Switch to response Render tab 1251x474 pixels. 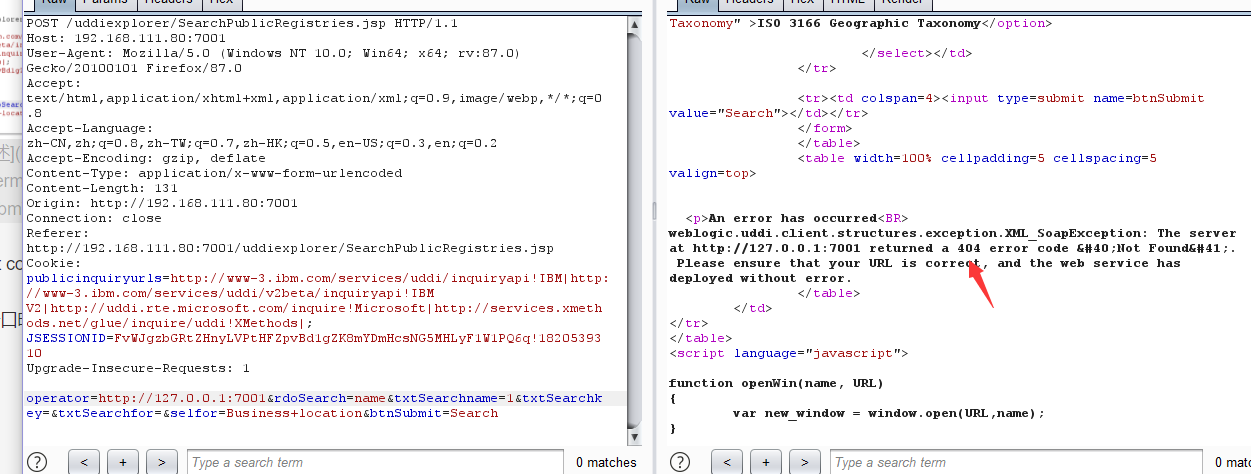click(902, 4)
